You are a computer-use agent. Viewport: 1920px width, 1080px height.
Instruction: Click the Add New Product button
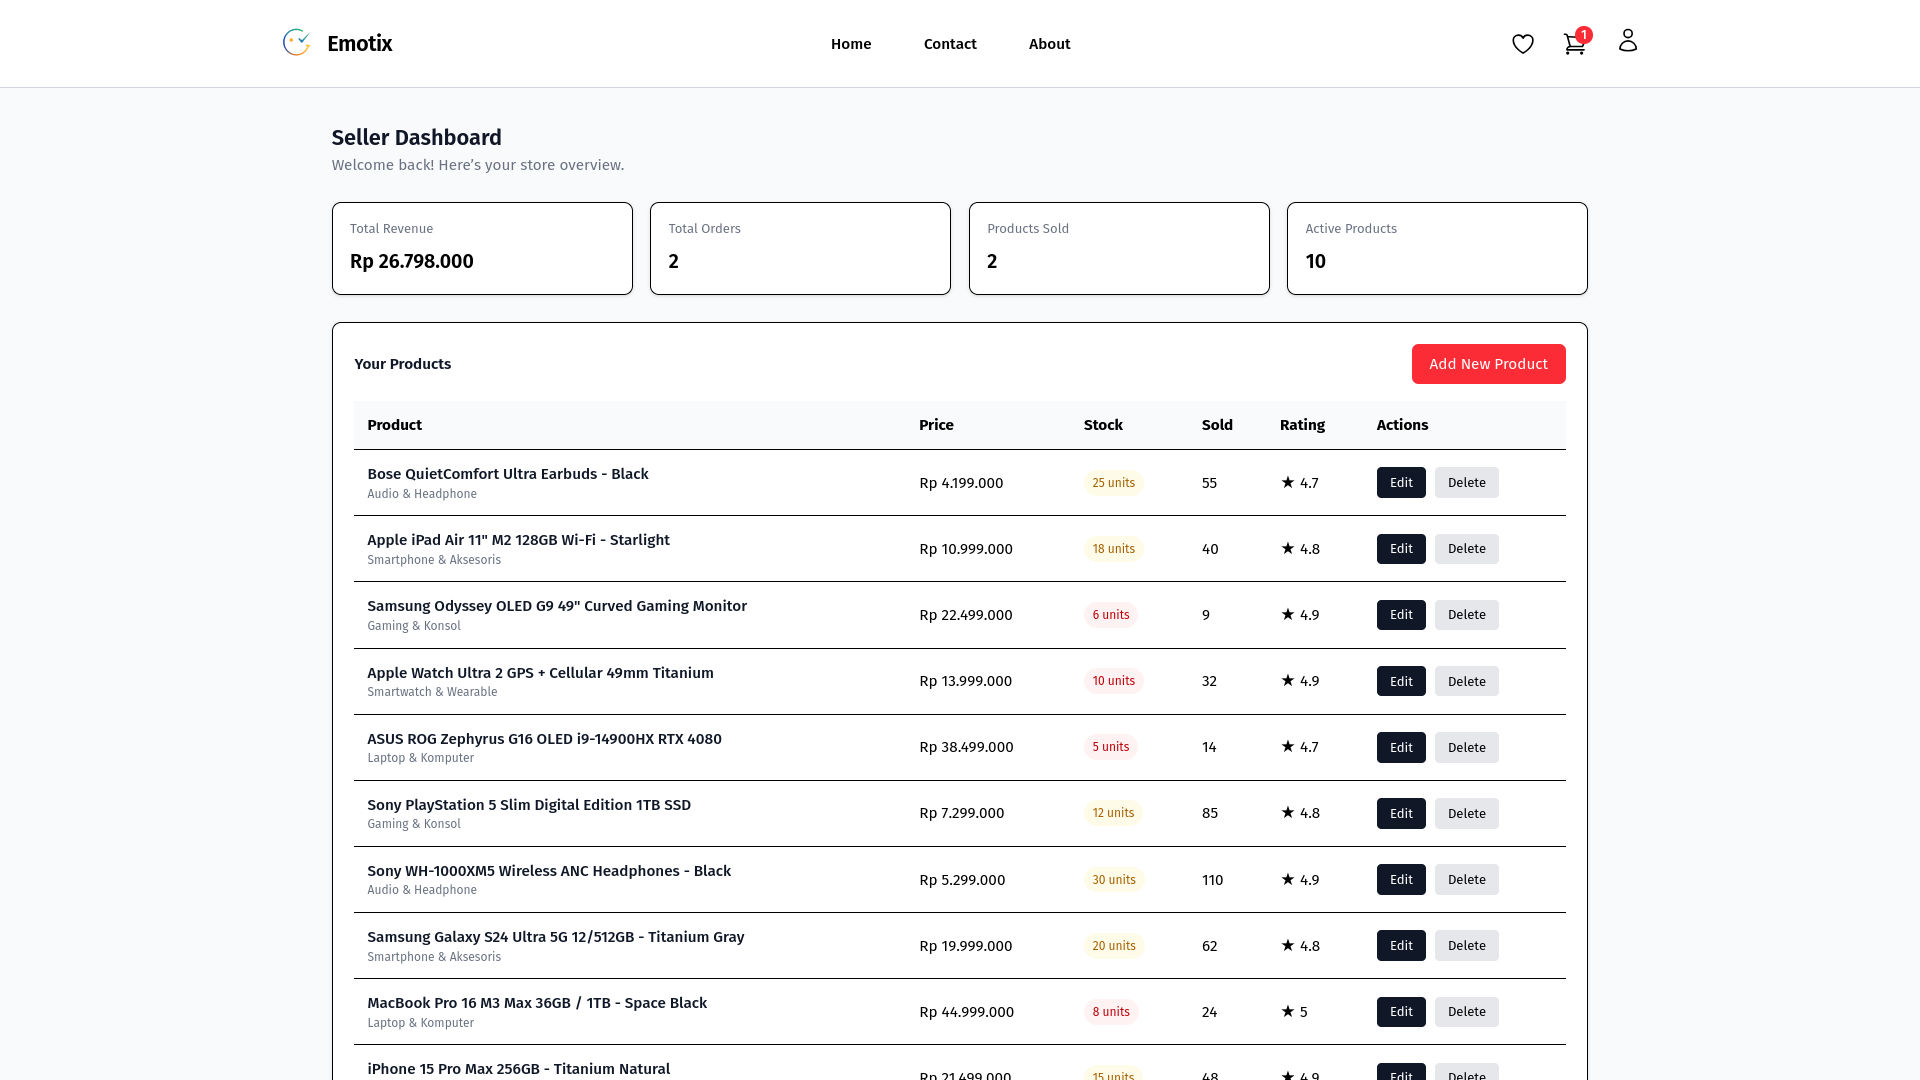click(1489, 364)
